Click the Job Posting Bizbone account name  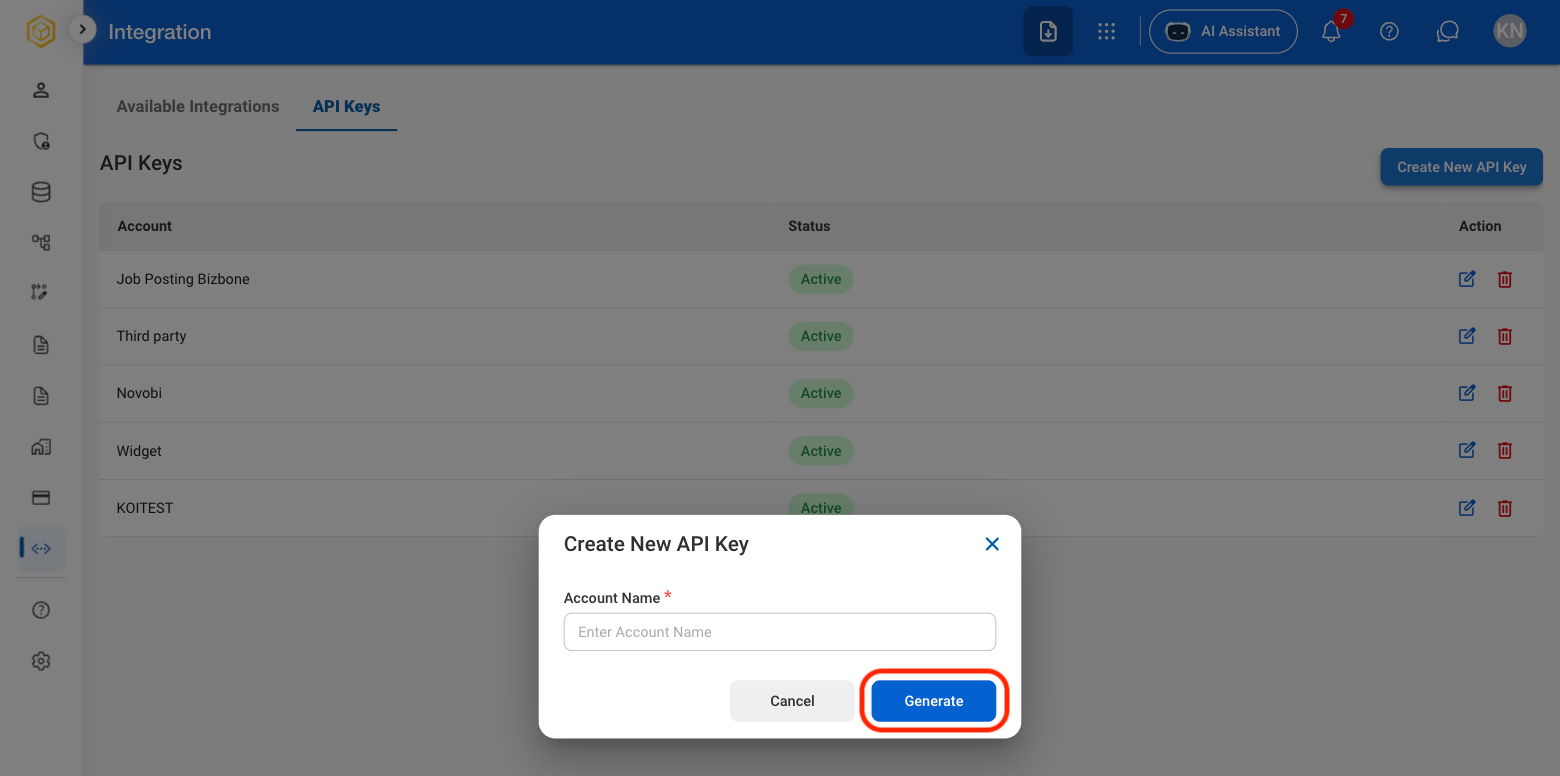pyautogui.click(x=183, y=279)
